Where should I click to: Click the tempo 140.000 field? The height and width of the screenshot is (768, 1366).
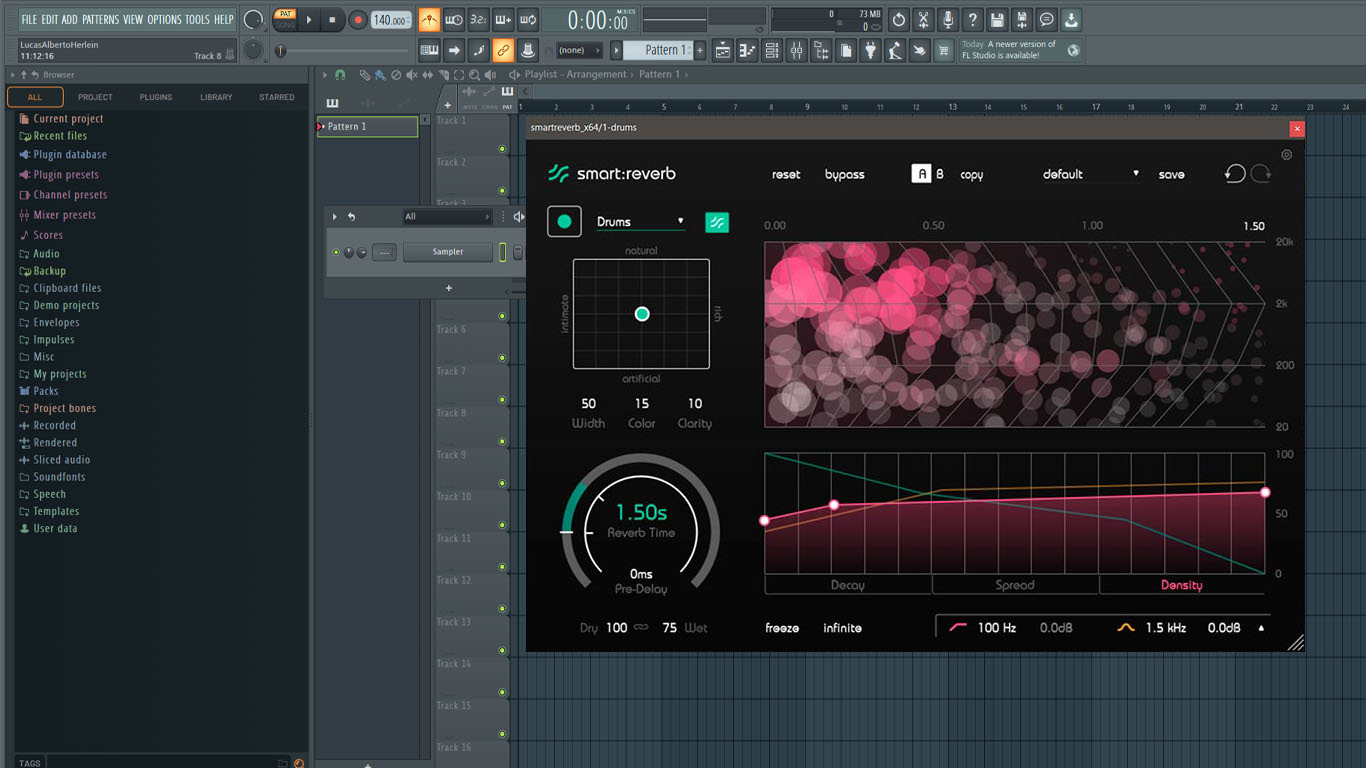pyautogui.click(x=391, y=20)
